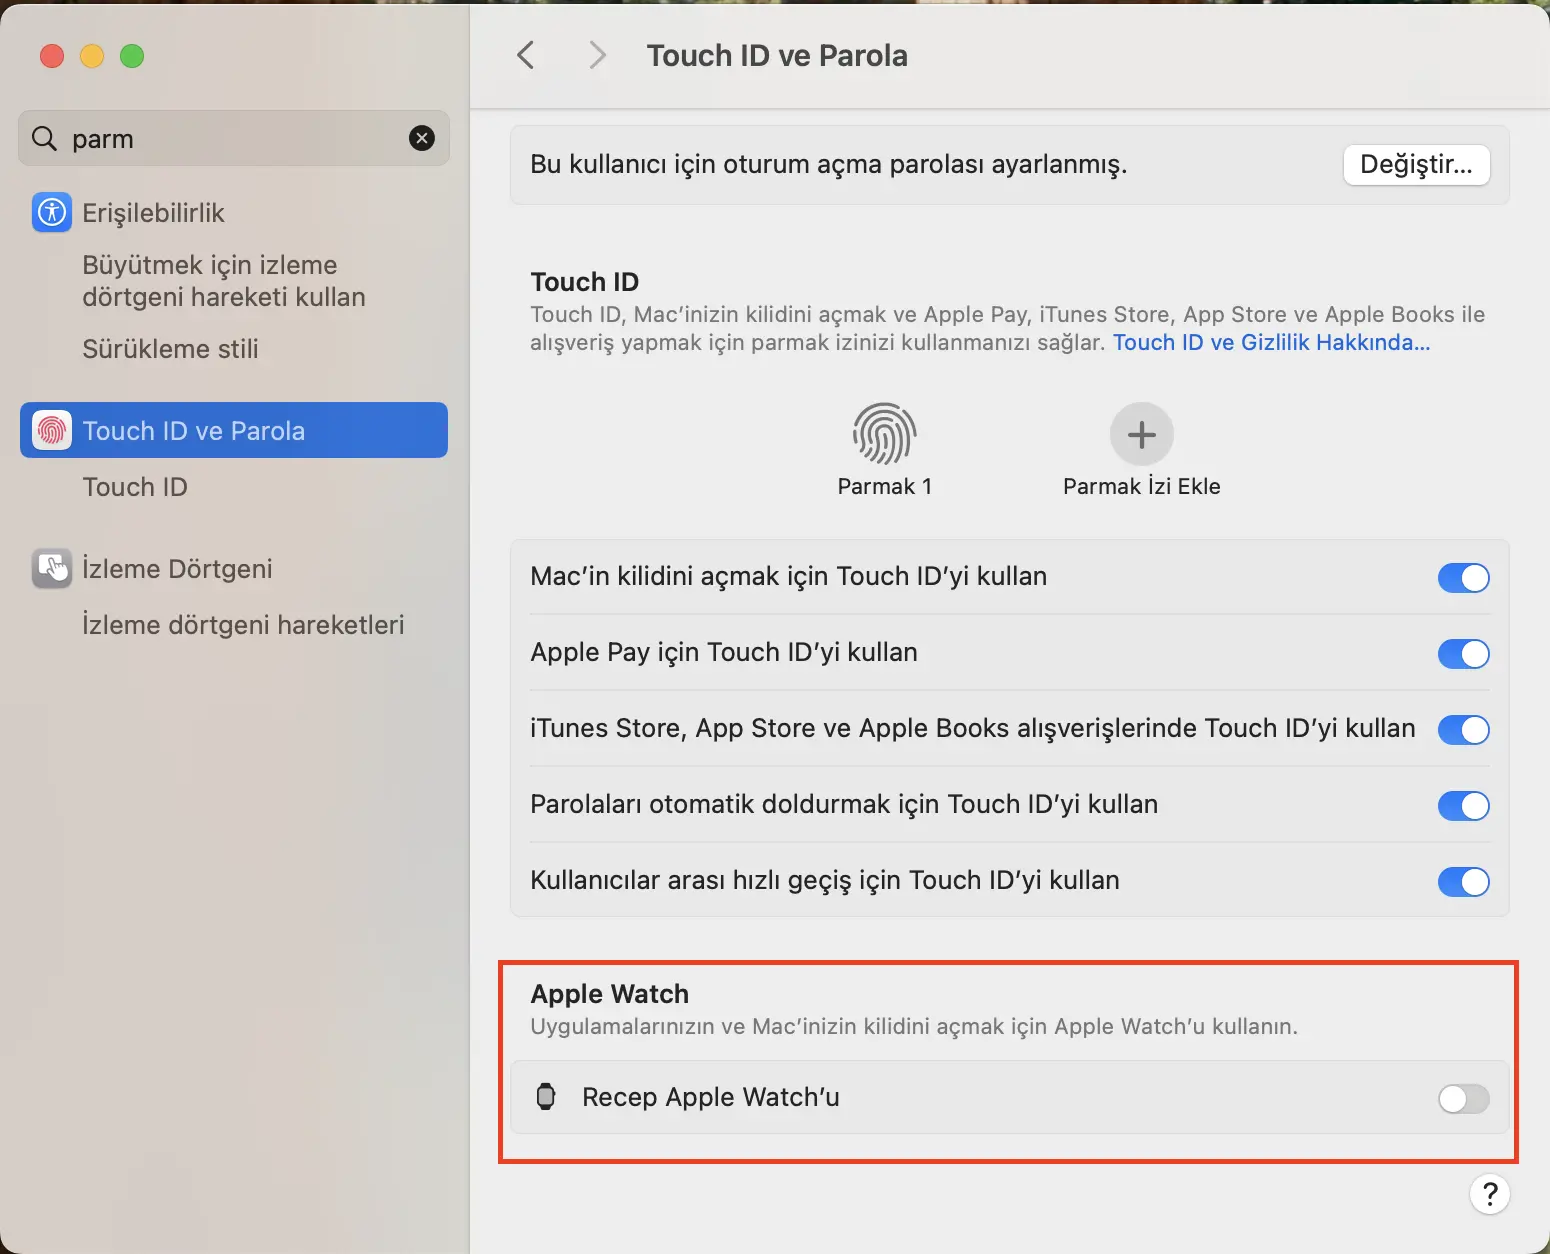Click the Parmak İzi Ekle label
Viewport: 1550px width, 1254px height.
(1141, 486)
